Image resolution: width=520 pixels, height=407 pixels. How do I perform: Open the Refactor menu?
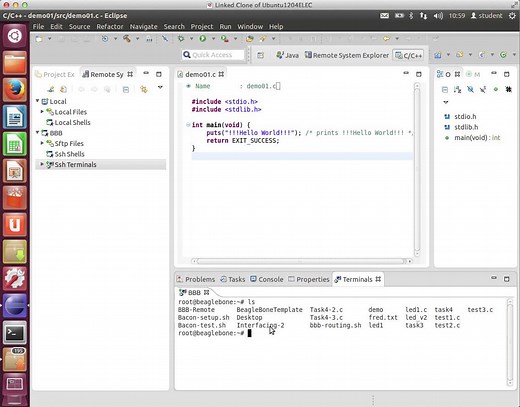tap(110, 26)
